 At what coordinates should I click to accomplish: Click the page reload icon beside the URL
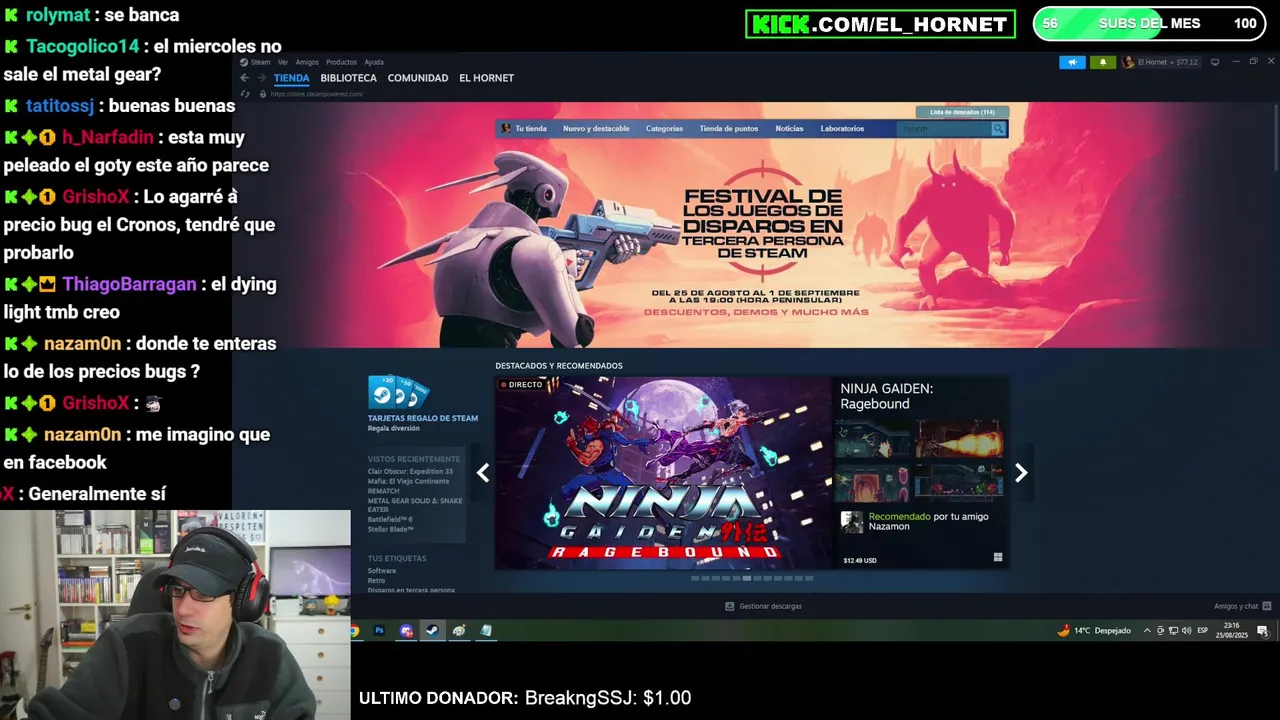point(245,94)
